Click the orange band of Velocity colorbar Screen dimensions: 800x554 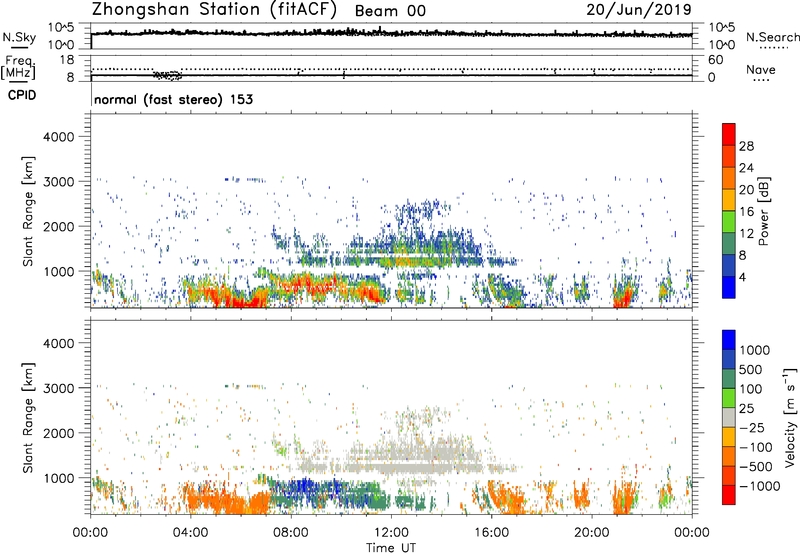(x=729, y=457)
